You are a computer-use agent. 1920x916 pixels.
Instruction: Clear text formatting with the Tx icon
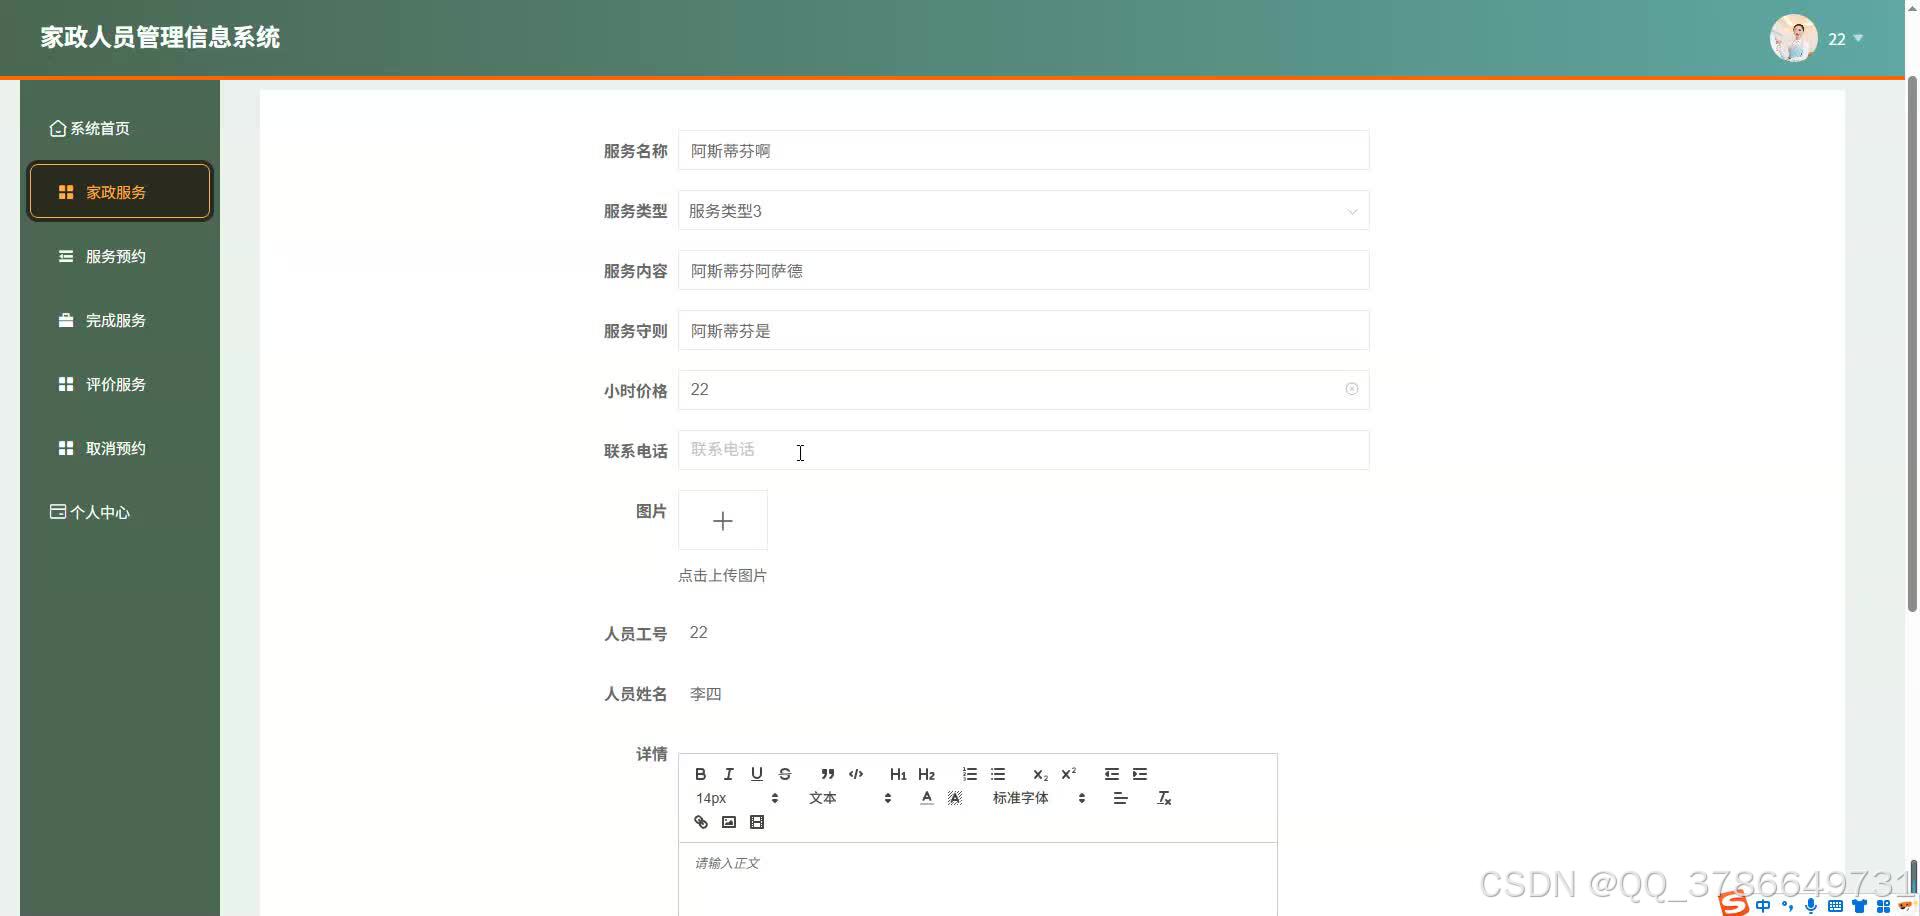pyautogui.click(x=1163, y=797)
